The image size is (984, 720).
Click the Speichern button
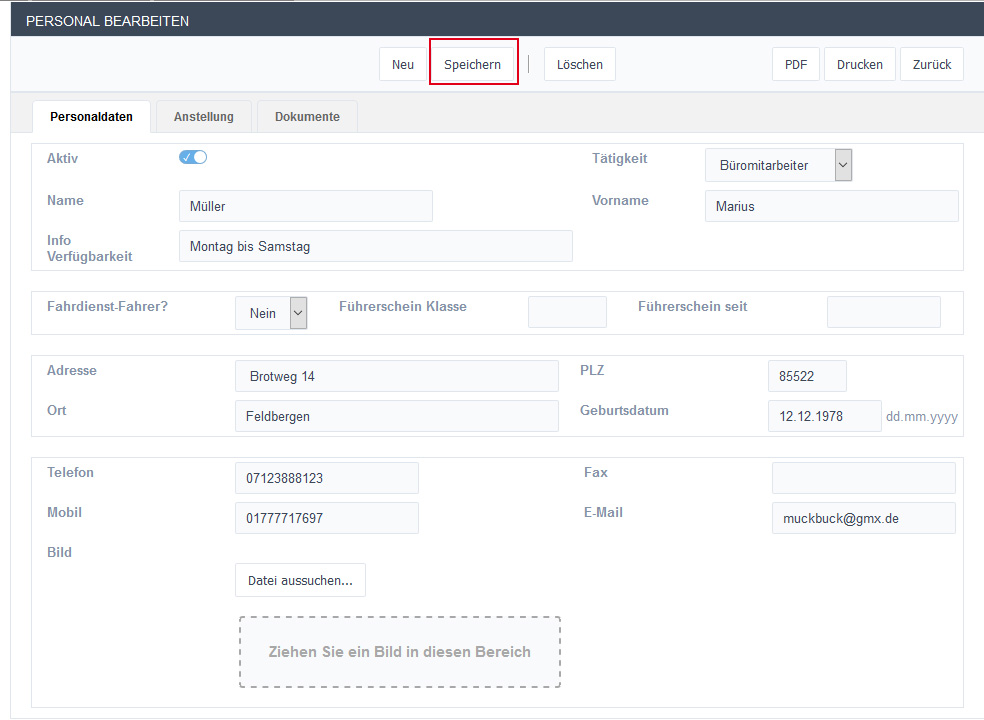(473, 65)
